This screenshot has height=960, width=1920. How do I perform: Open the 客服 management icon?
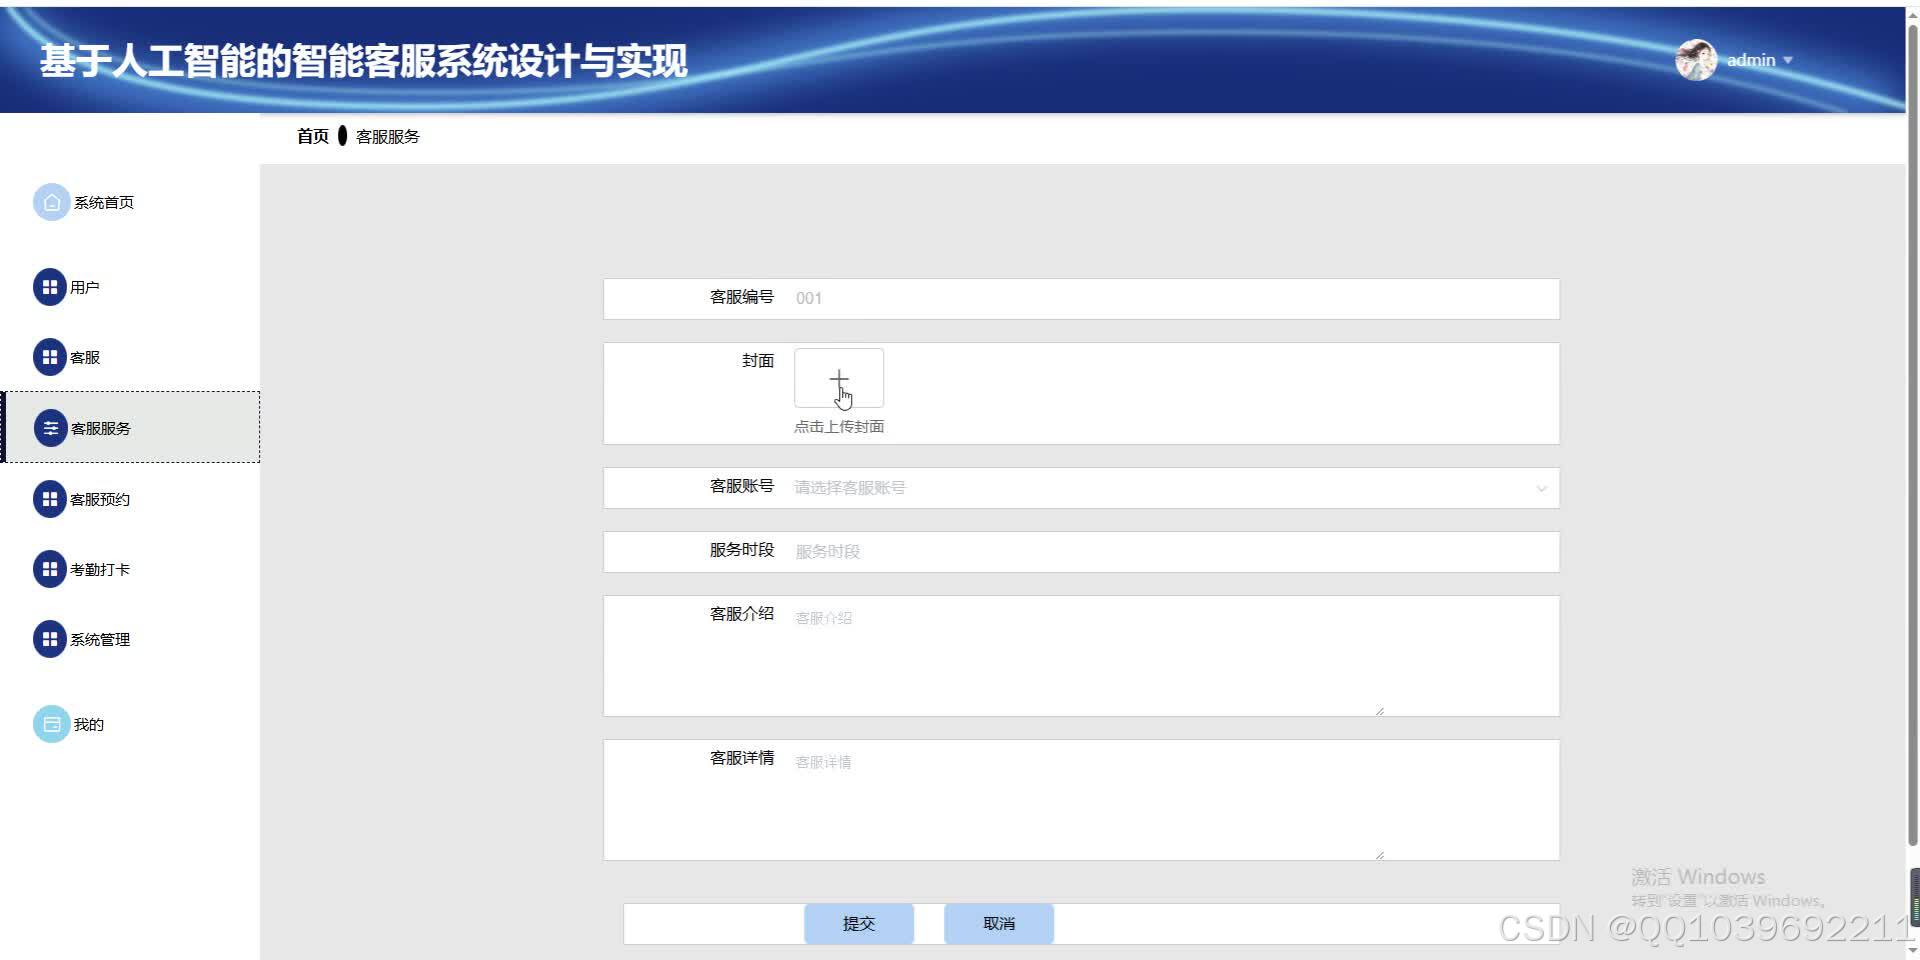coord(52,356)
